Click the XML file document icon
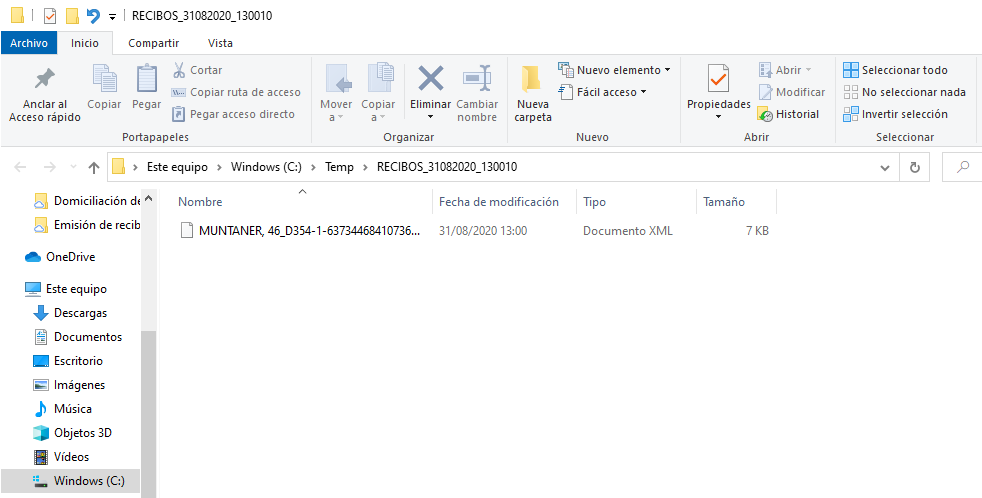The image size is (982, 498). click(x=187, y=231)
